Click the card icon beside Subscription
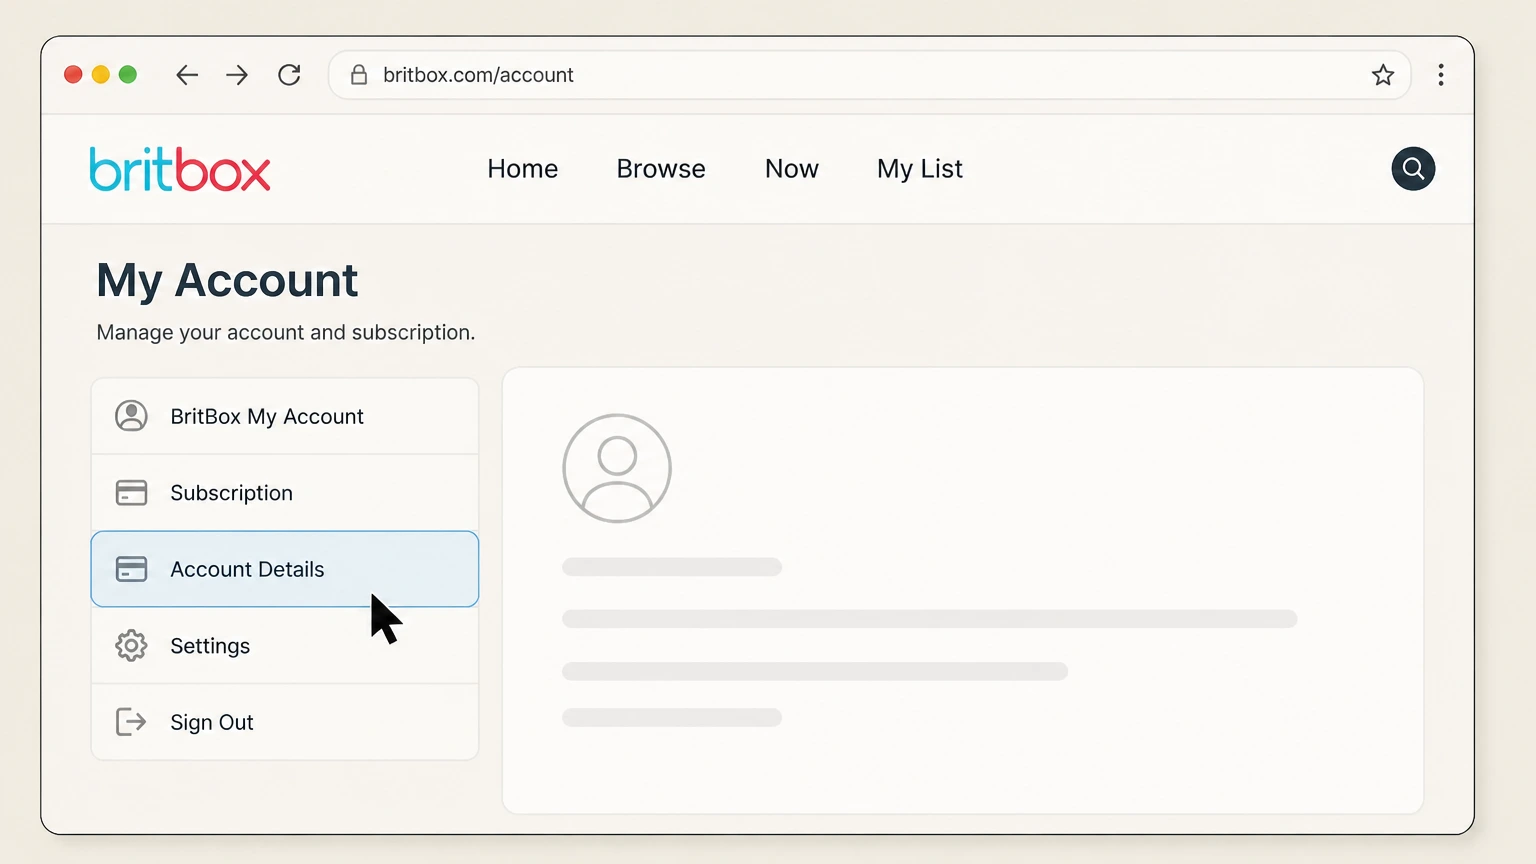Viewport: 1536px width, 864px height. click(x=131, y=493)
